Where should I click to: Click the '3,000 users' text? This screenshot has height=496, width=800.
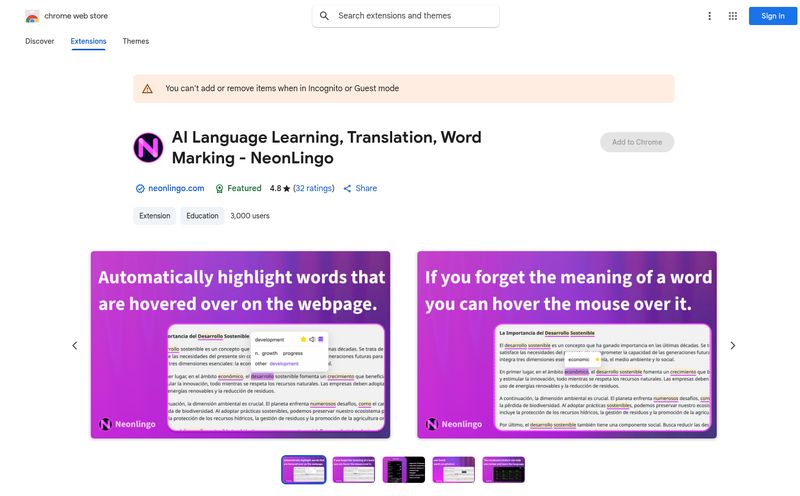(250, 216)
